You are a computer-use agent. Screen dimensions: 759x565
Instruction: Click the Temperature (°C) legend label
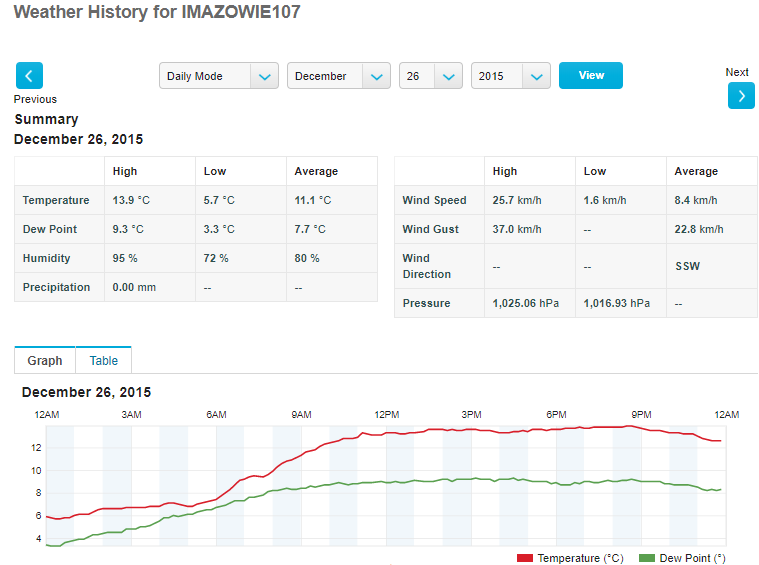[580, 558]
